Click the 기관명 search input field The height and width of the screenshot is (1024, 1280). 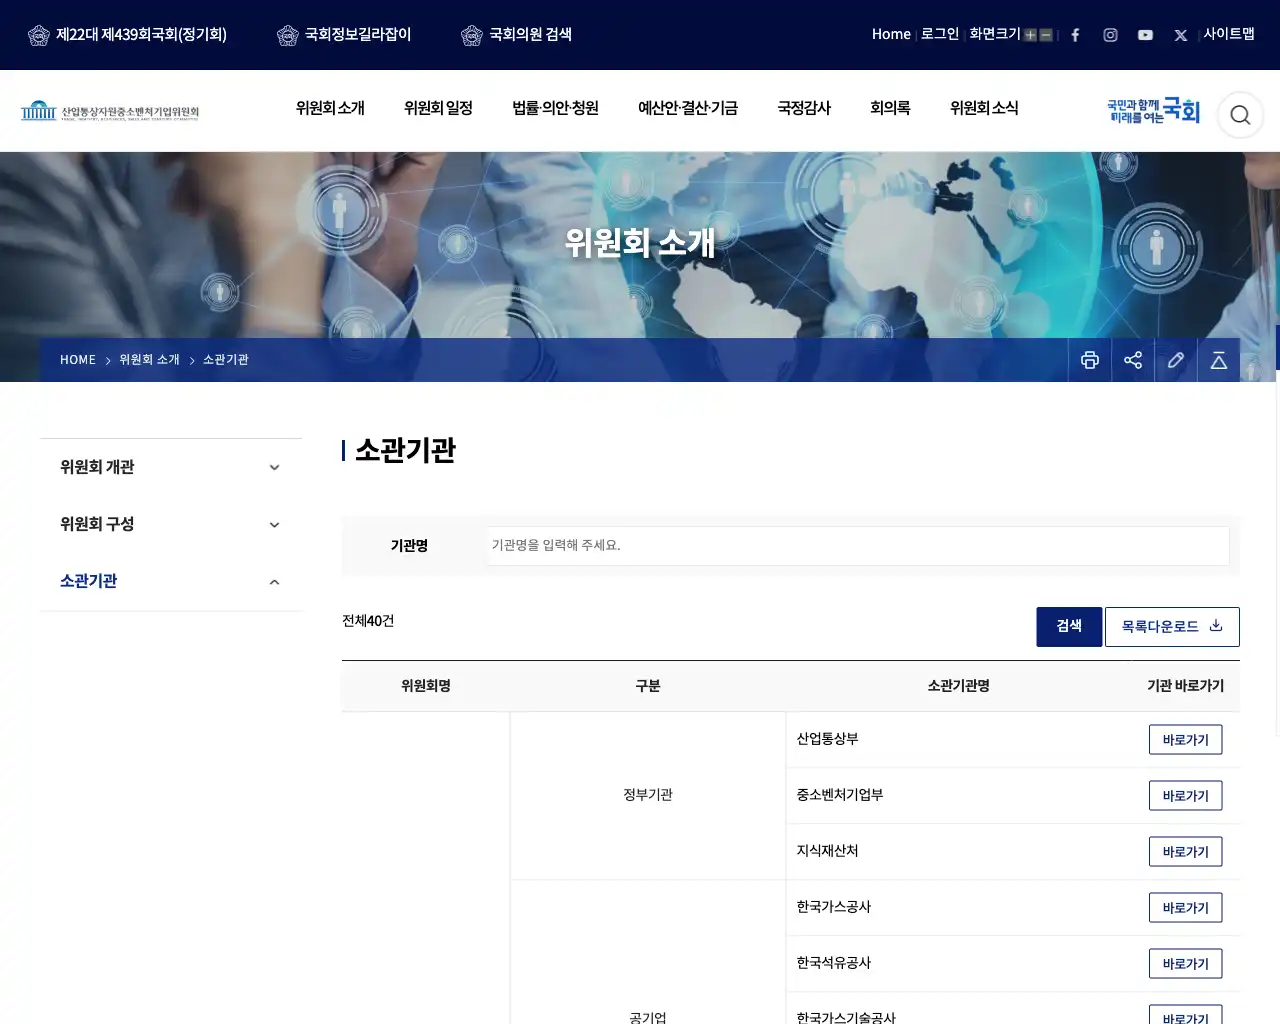click(x=858, y=546)
